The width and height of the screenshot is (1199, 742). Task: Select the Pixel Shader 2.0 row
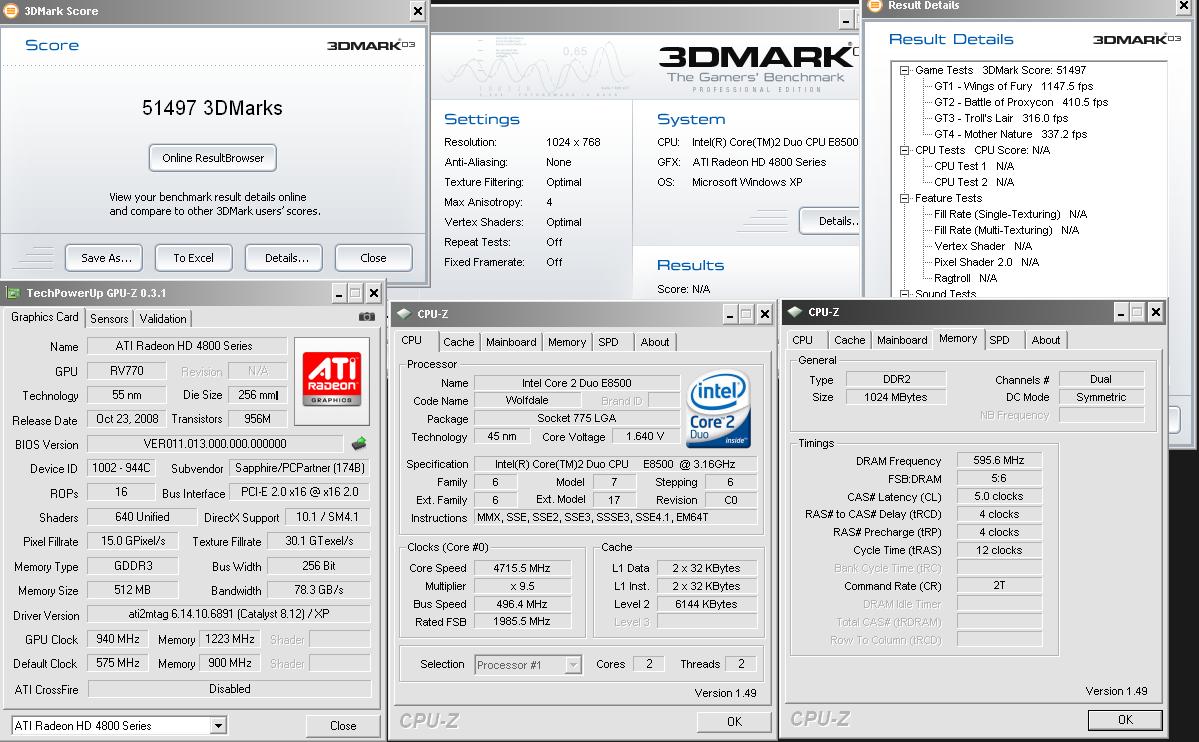(986, 262)
